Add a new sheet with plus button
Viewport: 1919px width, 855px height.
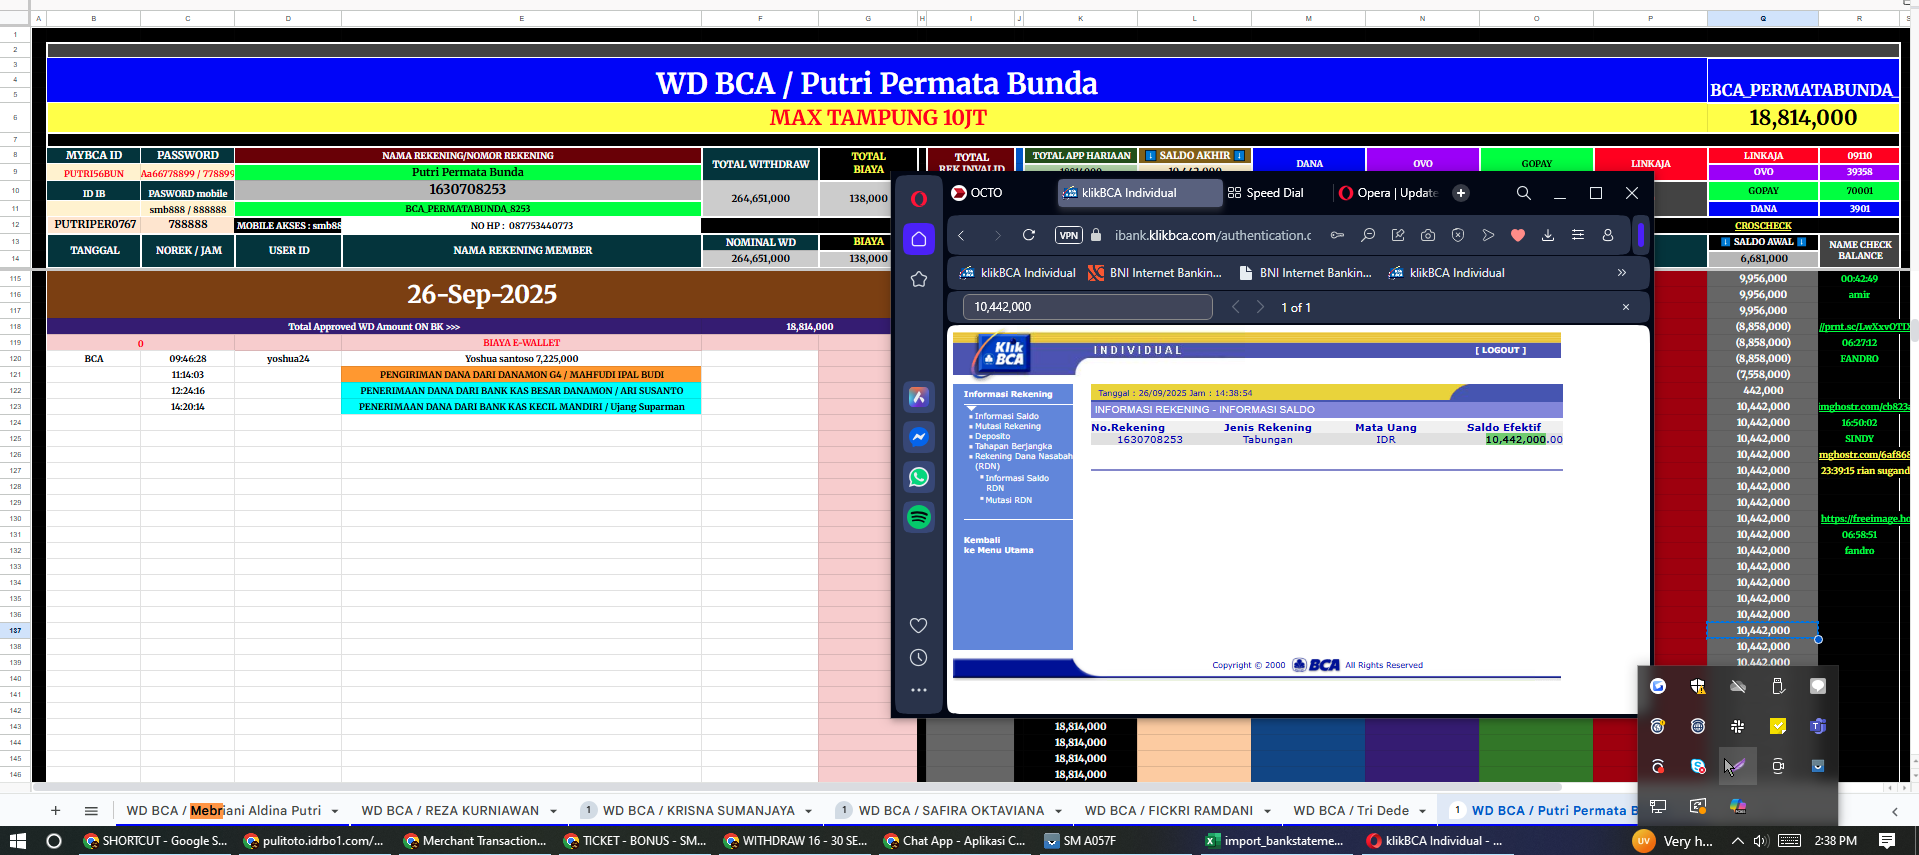(x=55, y=811)
